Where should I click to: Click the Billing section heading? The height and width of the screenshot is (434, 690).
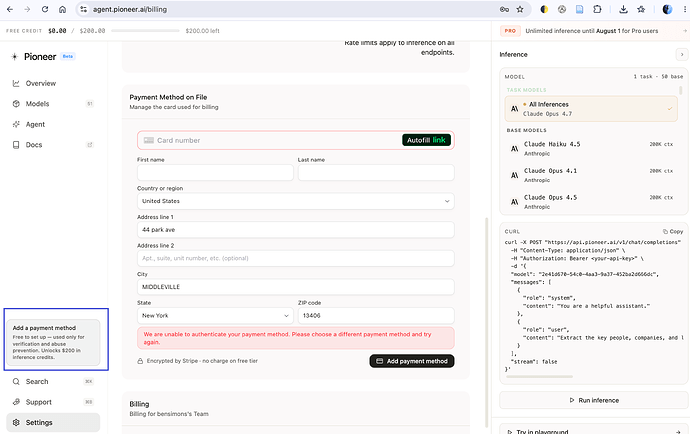coord(139,404)
